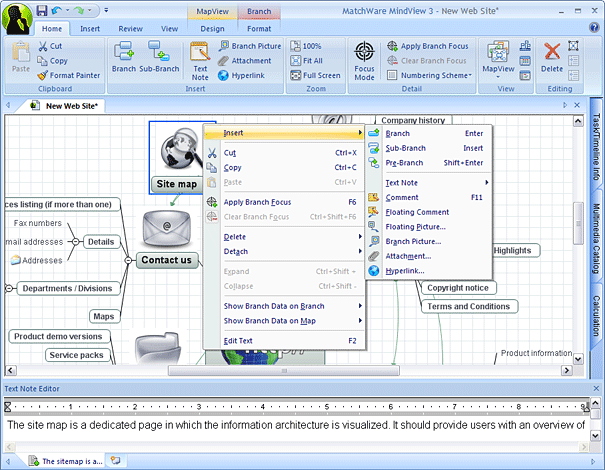Select the Service packs branch

[76, 355]
